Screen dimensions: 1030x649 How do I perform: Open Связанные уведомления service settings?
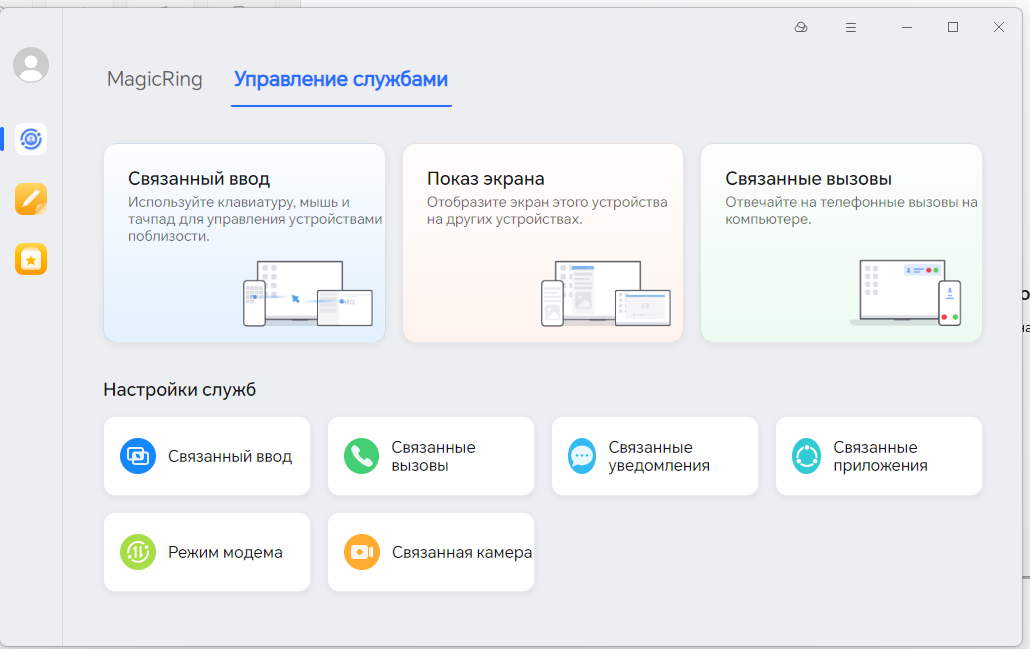(657, 456)
